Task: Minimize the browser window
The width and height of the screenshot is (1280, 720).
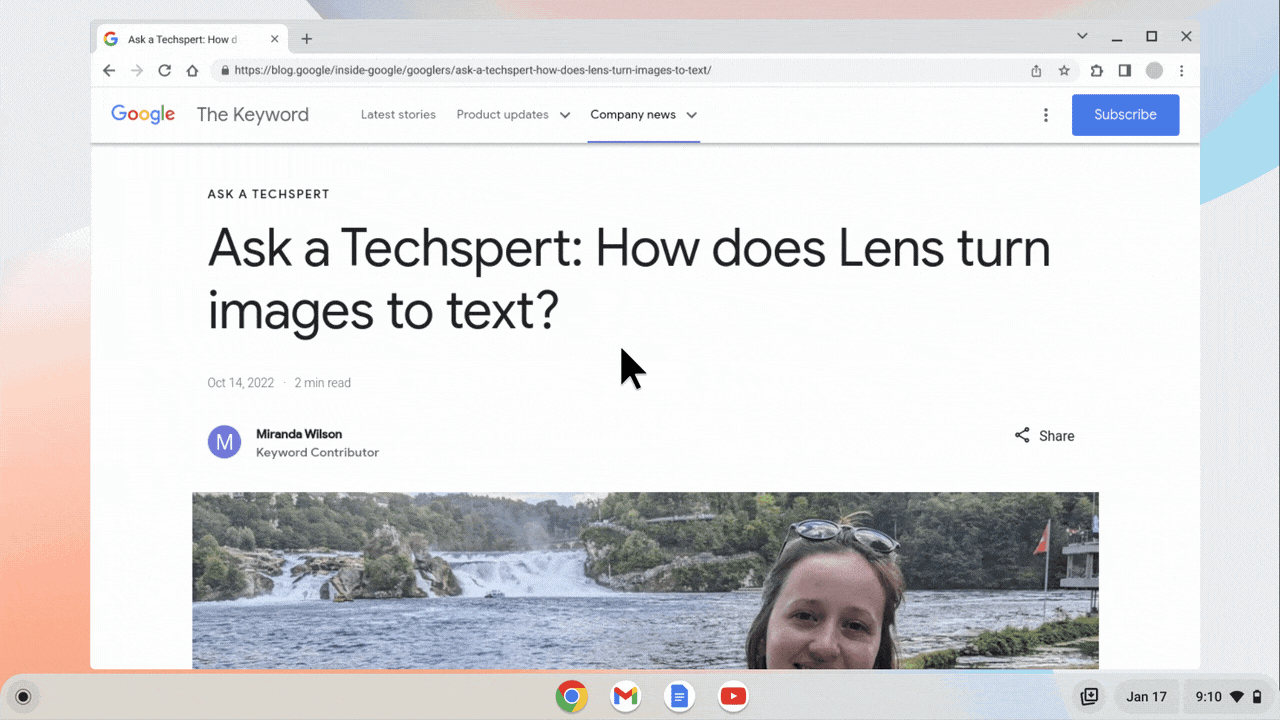Action: [x=1117, y=36]
